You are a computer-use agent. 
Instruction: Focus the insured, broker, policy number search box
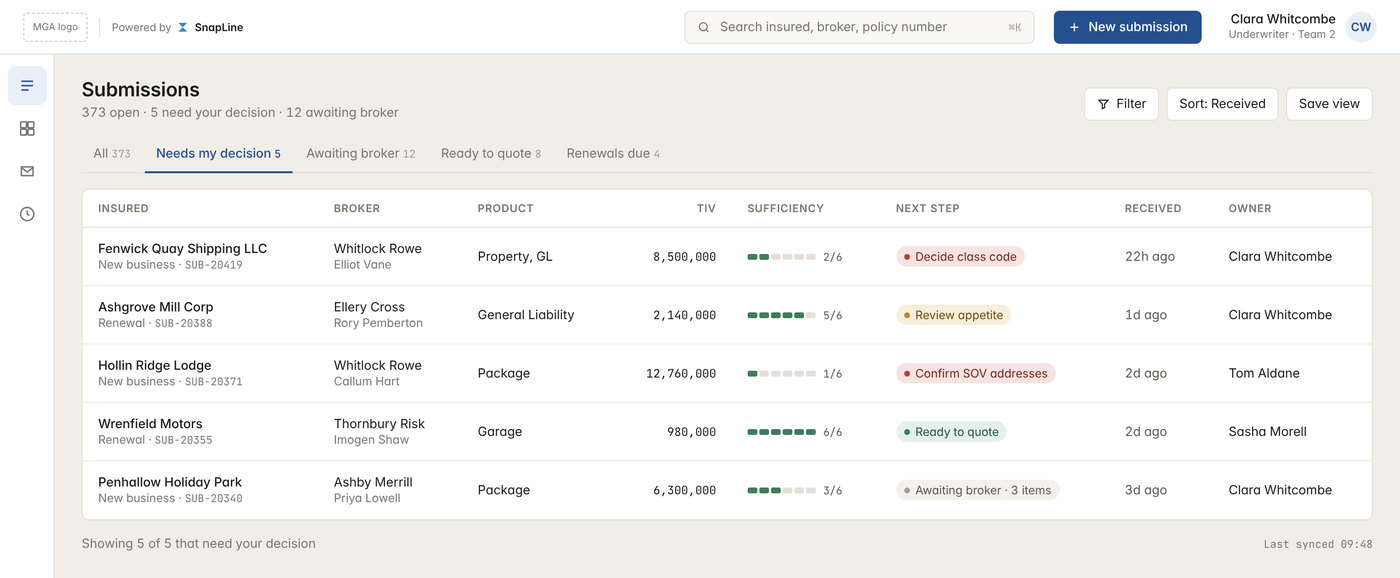859,27
